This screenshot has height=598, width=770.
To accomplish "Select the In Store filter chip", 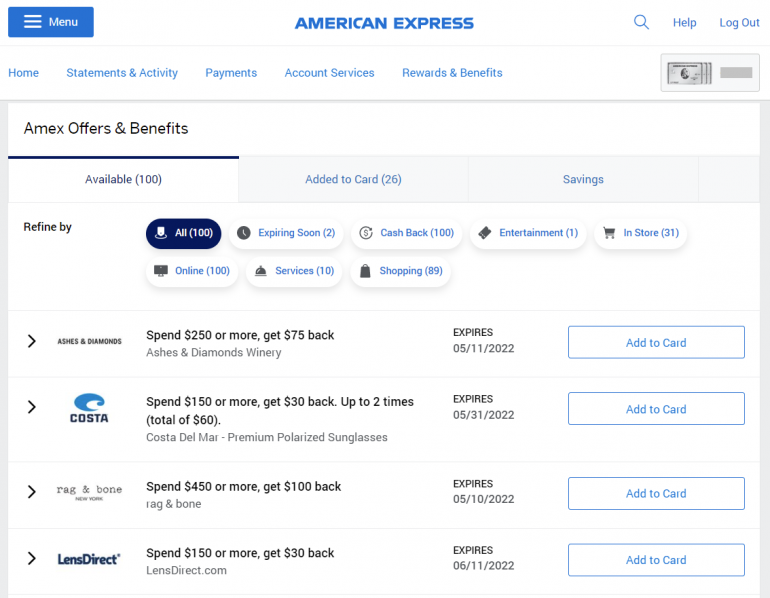I will pyautogui.click(x=640, y=233).
